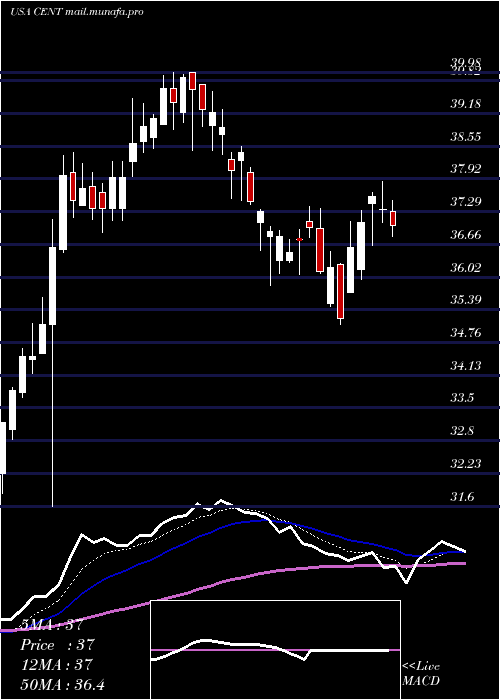Click the 'USA CENT mail.munafa.pro' title text

coord(77,12)
